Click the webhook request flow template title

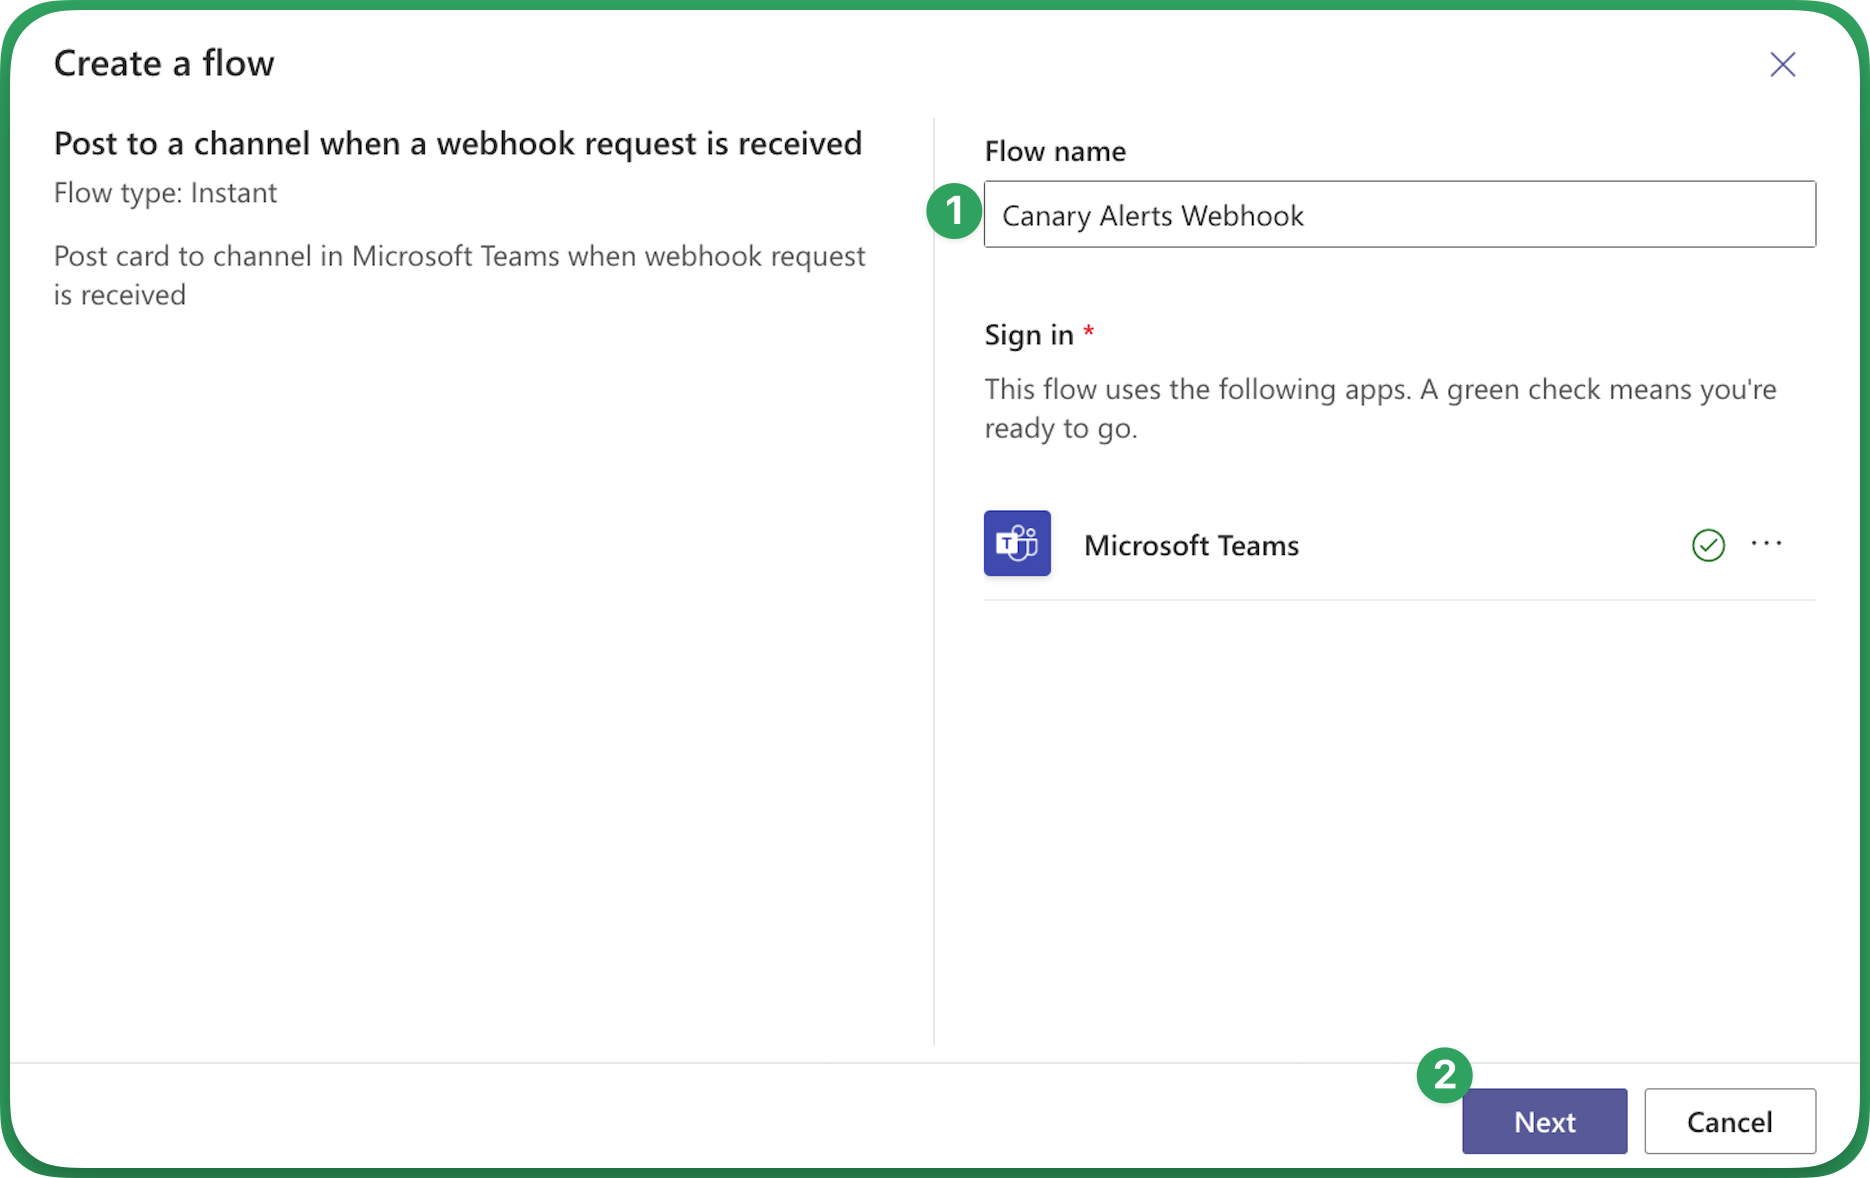[x=458, y=143]
